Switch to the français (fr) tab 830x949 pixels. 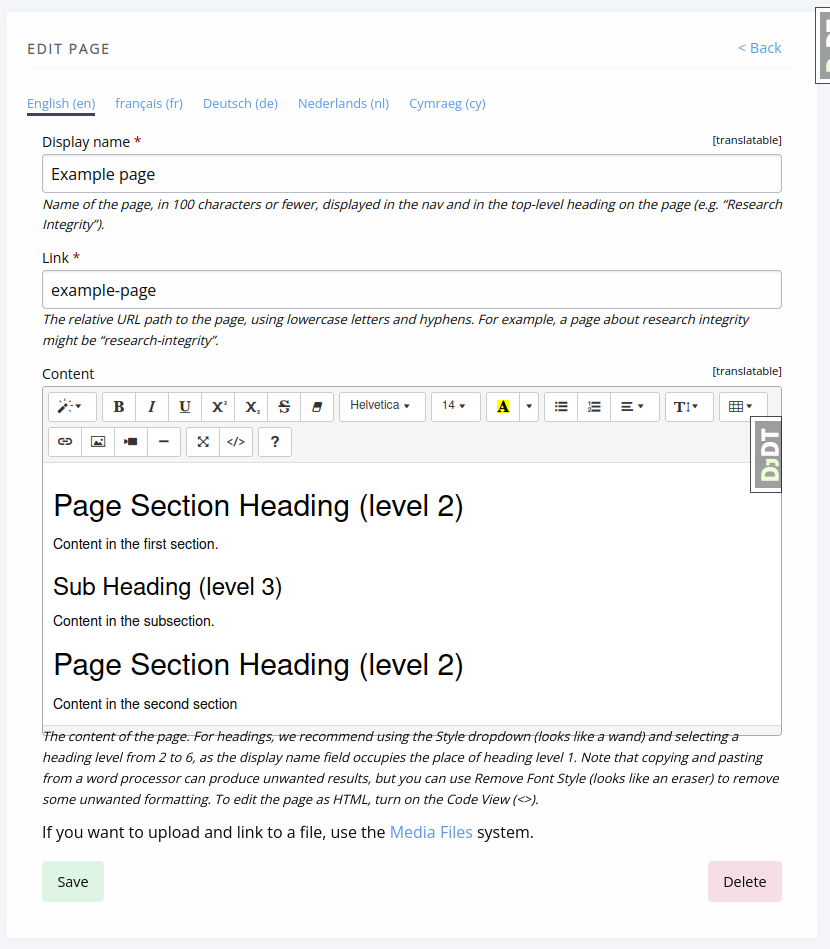coord(149,104)
